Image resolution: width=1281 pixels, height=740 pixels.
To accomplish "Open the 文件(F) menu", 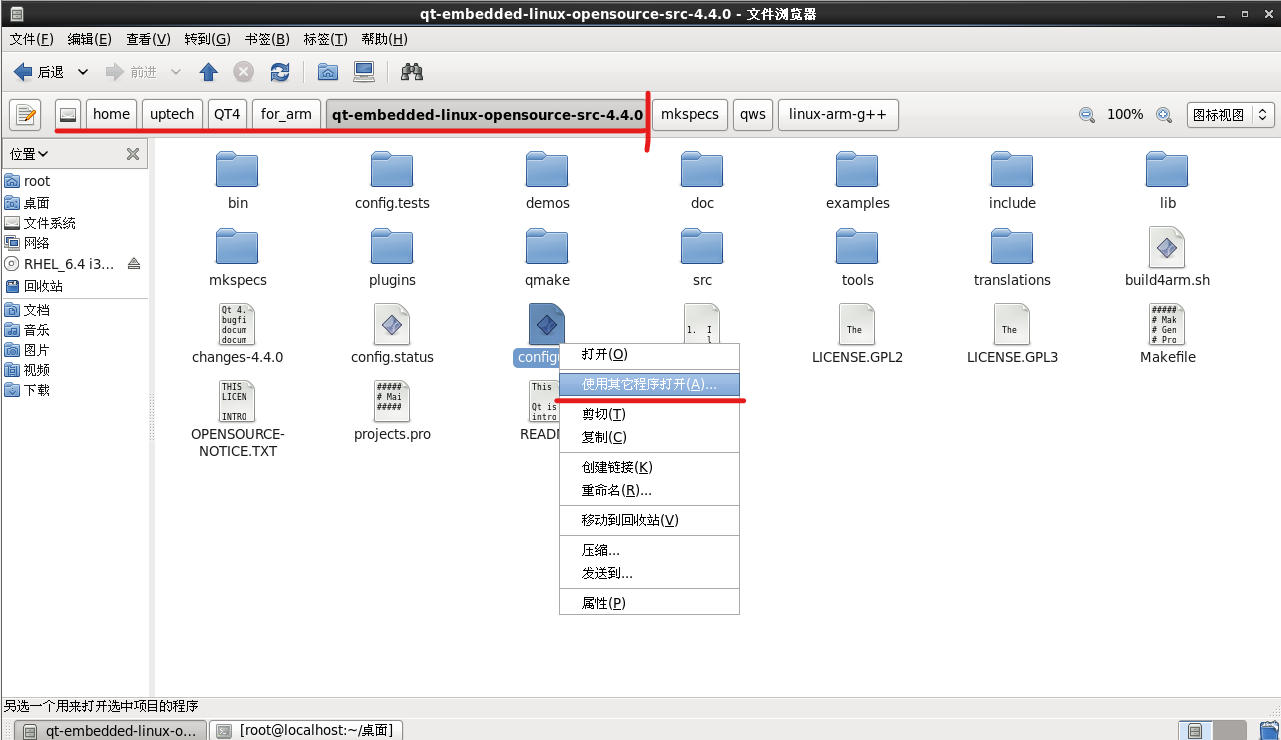I will [31, 39].
